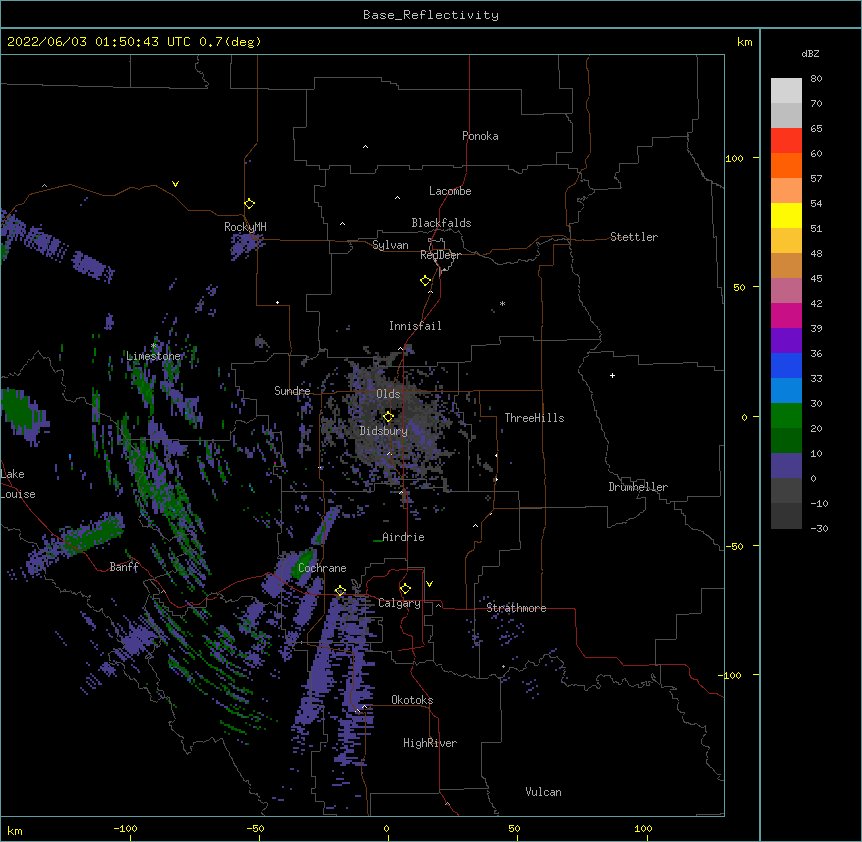Click the RedDeer city label
The image size is (862, 842).
pyautogui.click(x=440, y=255)
